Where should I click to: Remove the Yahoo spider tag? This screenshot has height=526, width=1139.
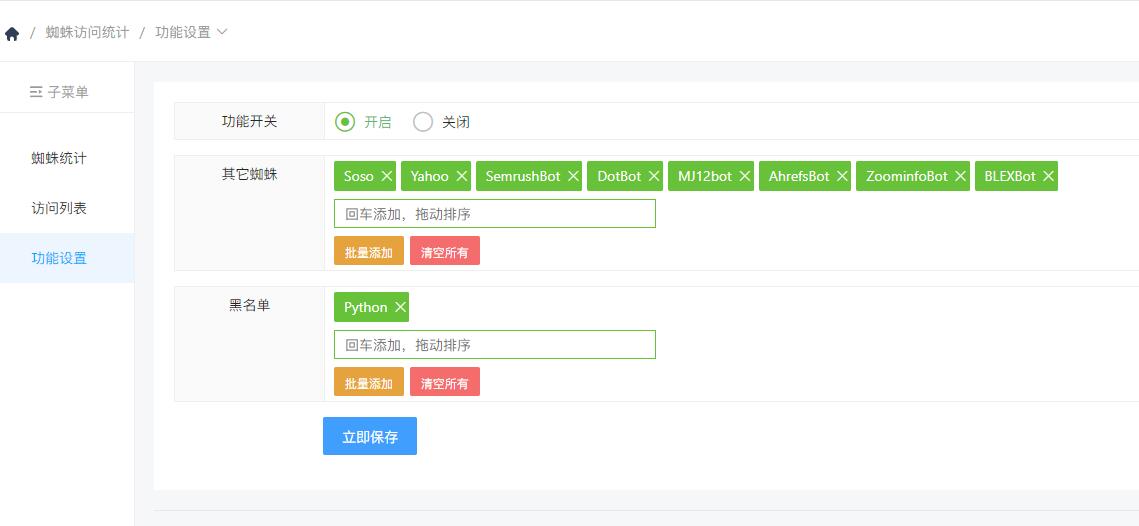(x=461, y=177)
